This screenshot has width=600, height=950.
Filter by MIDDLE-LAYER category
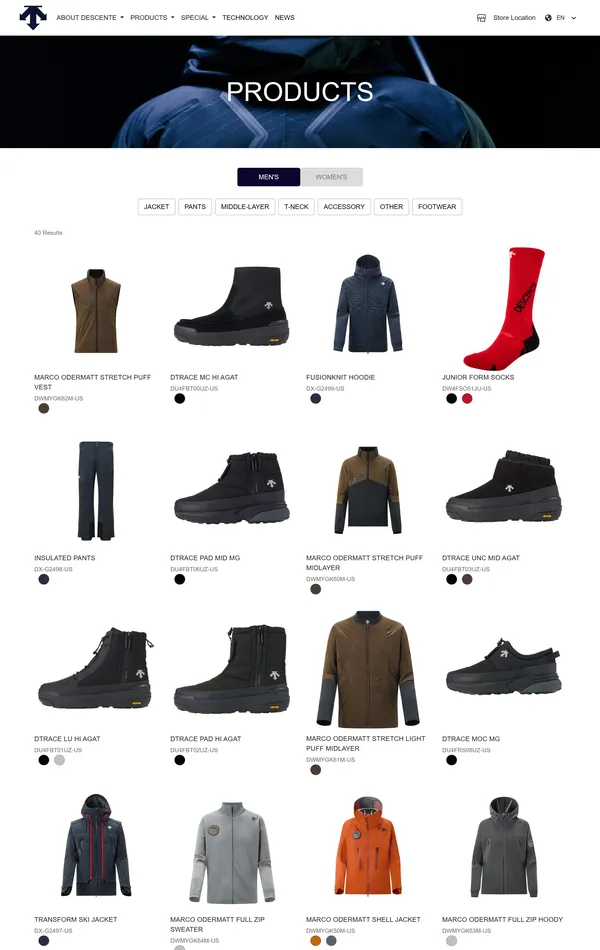pyautogui.click(x=245, y=207)
